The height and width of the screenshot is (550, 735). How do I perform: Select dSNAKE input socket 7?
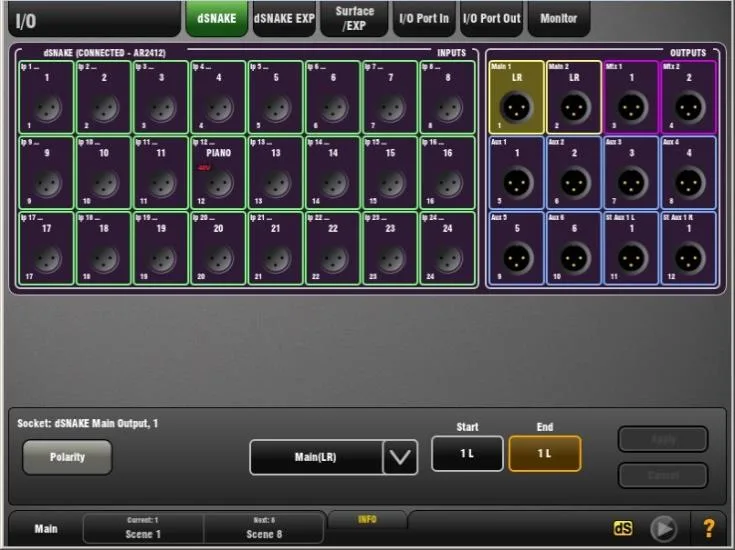pos(390,98)
